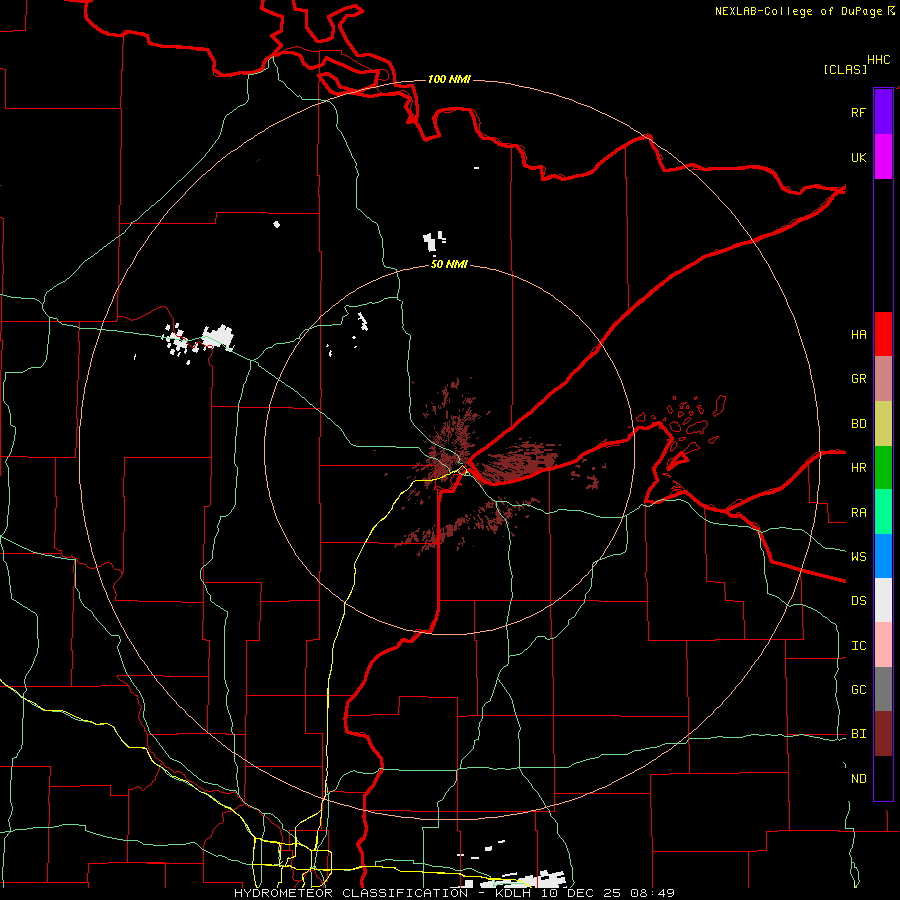Click the DS legend label
The height and width of the screenshot is (900, 900).
point(858,600)
